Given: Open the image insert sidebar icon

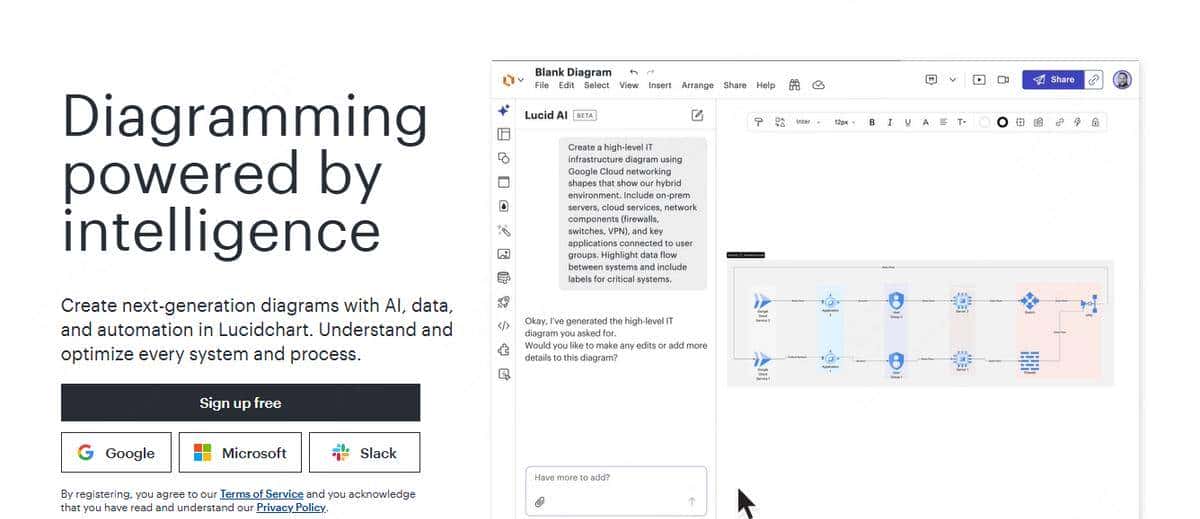Looking at the screenshot, I should click(x=504, y=254).
